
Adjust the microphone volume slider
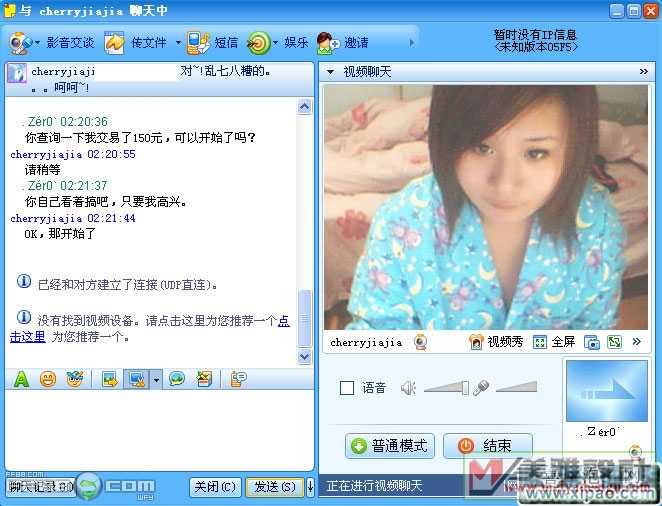coord(516,386)
